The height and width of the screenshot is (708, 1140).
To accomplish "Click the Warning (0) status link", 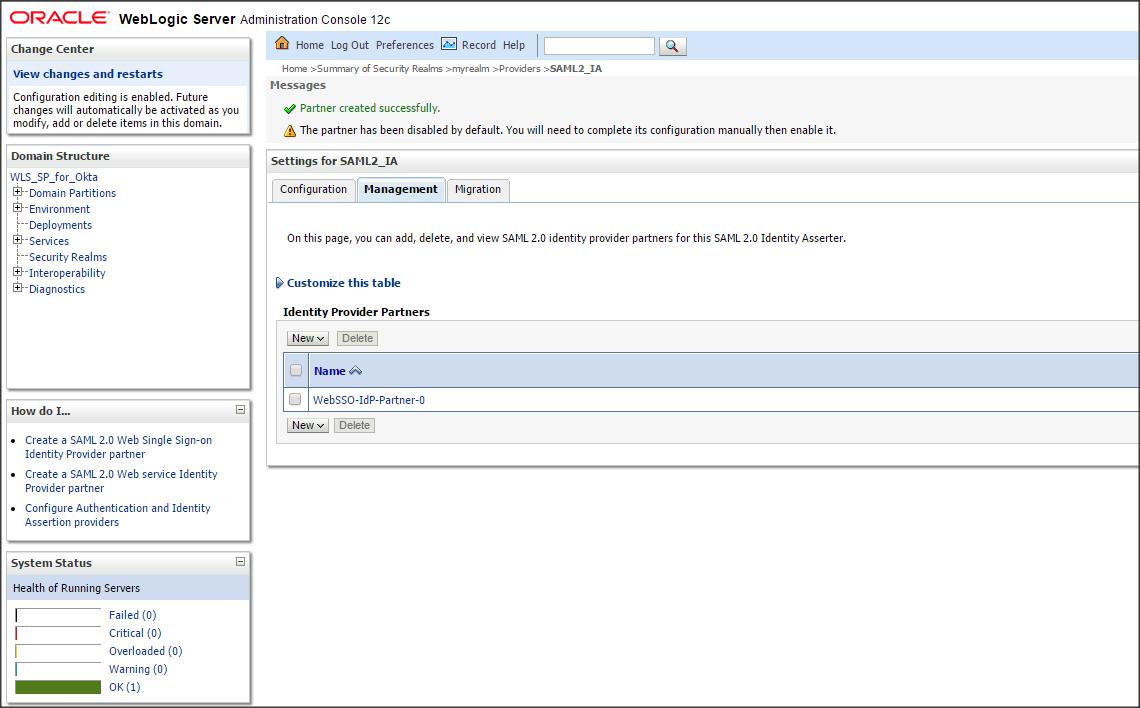I will tap(138, 669).
